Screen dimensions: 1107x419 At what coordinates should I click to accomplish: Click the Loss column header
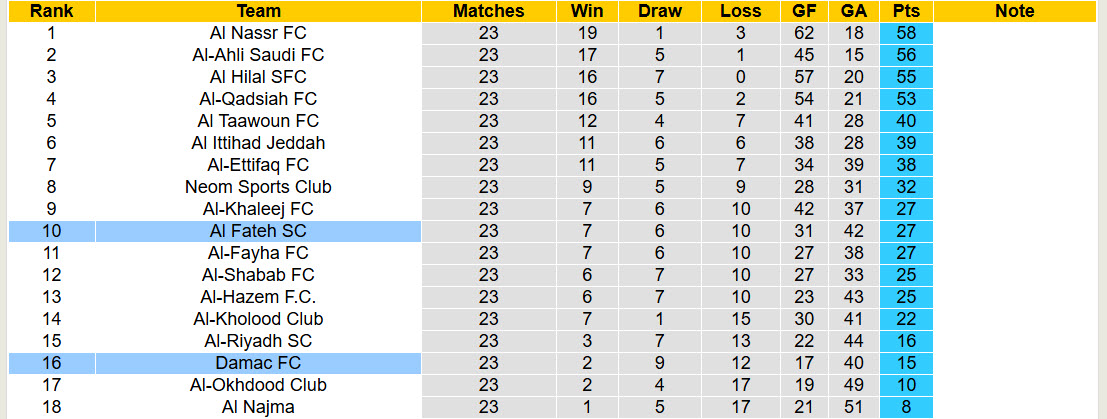click(740, 11)
